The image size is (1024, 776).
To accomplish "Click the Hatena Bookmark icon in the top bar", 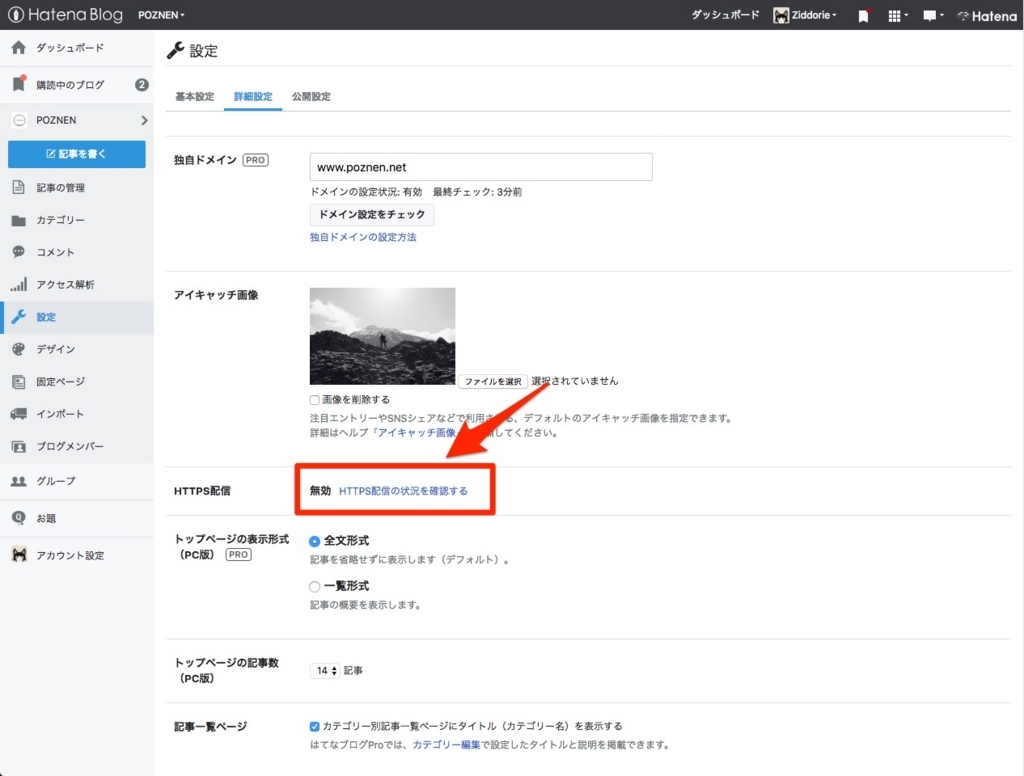I will 862,15.
